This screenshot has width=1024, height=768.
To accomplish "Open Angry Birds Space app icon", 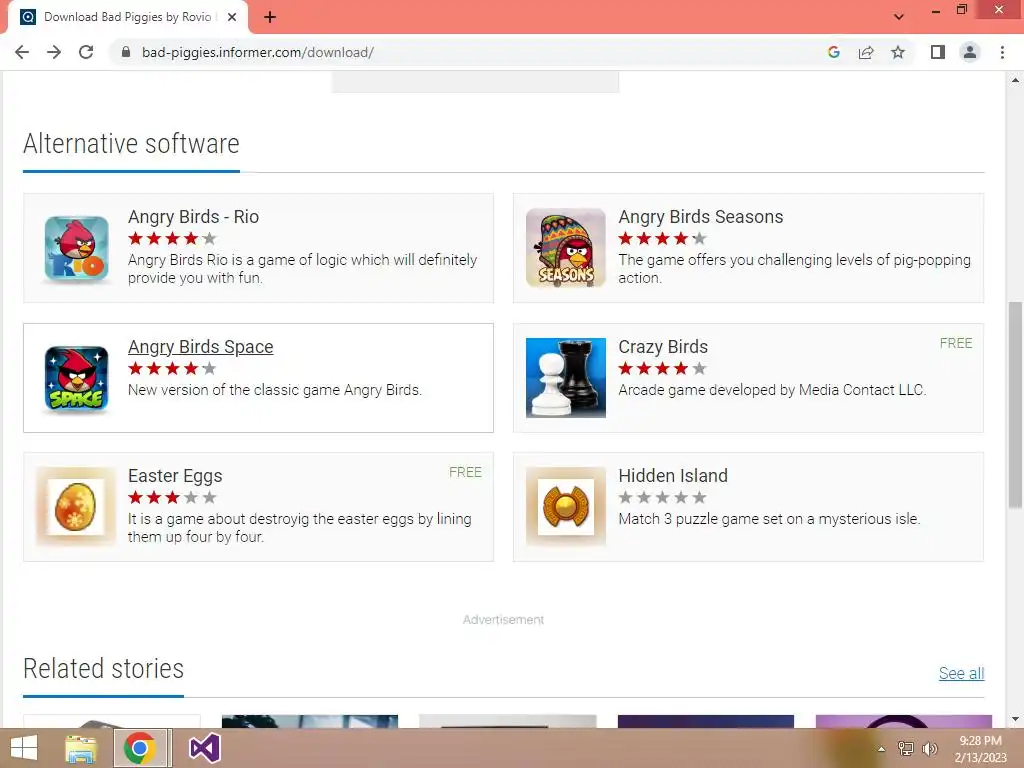I will 76,378.
